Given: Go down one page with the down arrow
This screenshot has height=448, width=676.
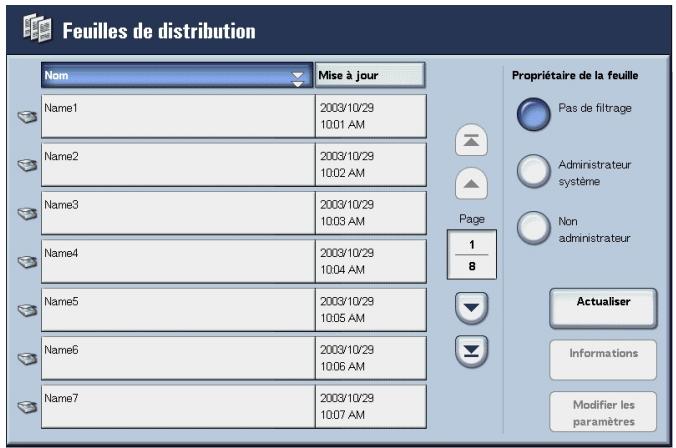Looking at the screenshot, I should coord(471,308).
